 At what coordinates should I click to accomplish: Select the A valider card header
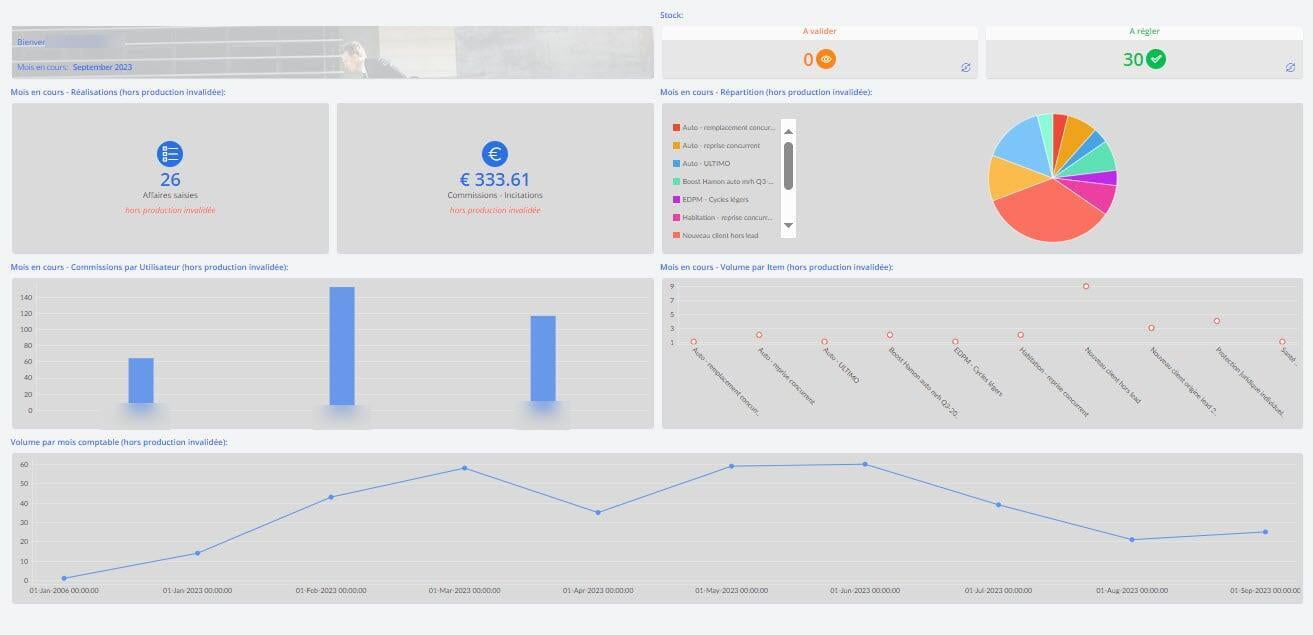point(820,32)
